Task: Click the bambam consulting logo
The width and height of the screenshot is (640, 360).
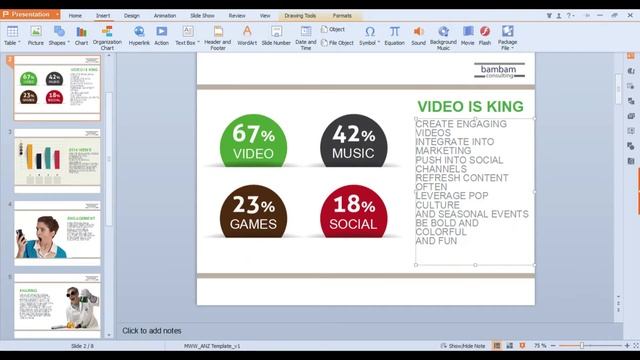Action: [x=499, y=70]
